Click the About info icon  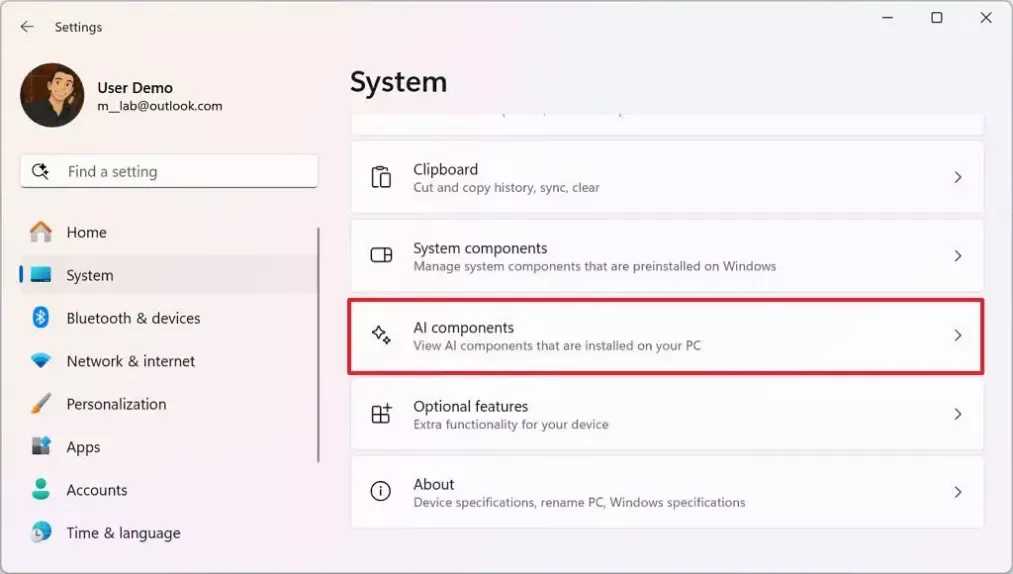click(x=381, y=492)
